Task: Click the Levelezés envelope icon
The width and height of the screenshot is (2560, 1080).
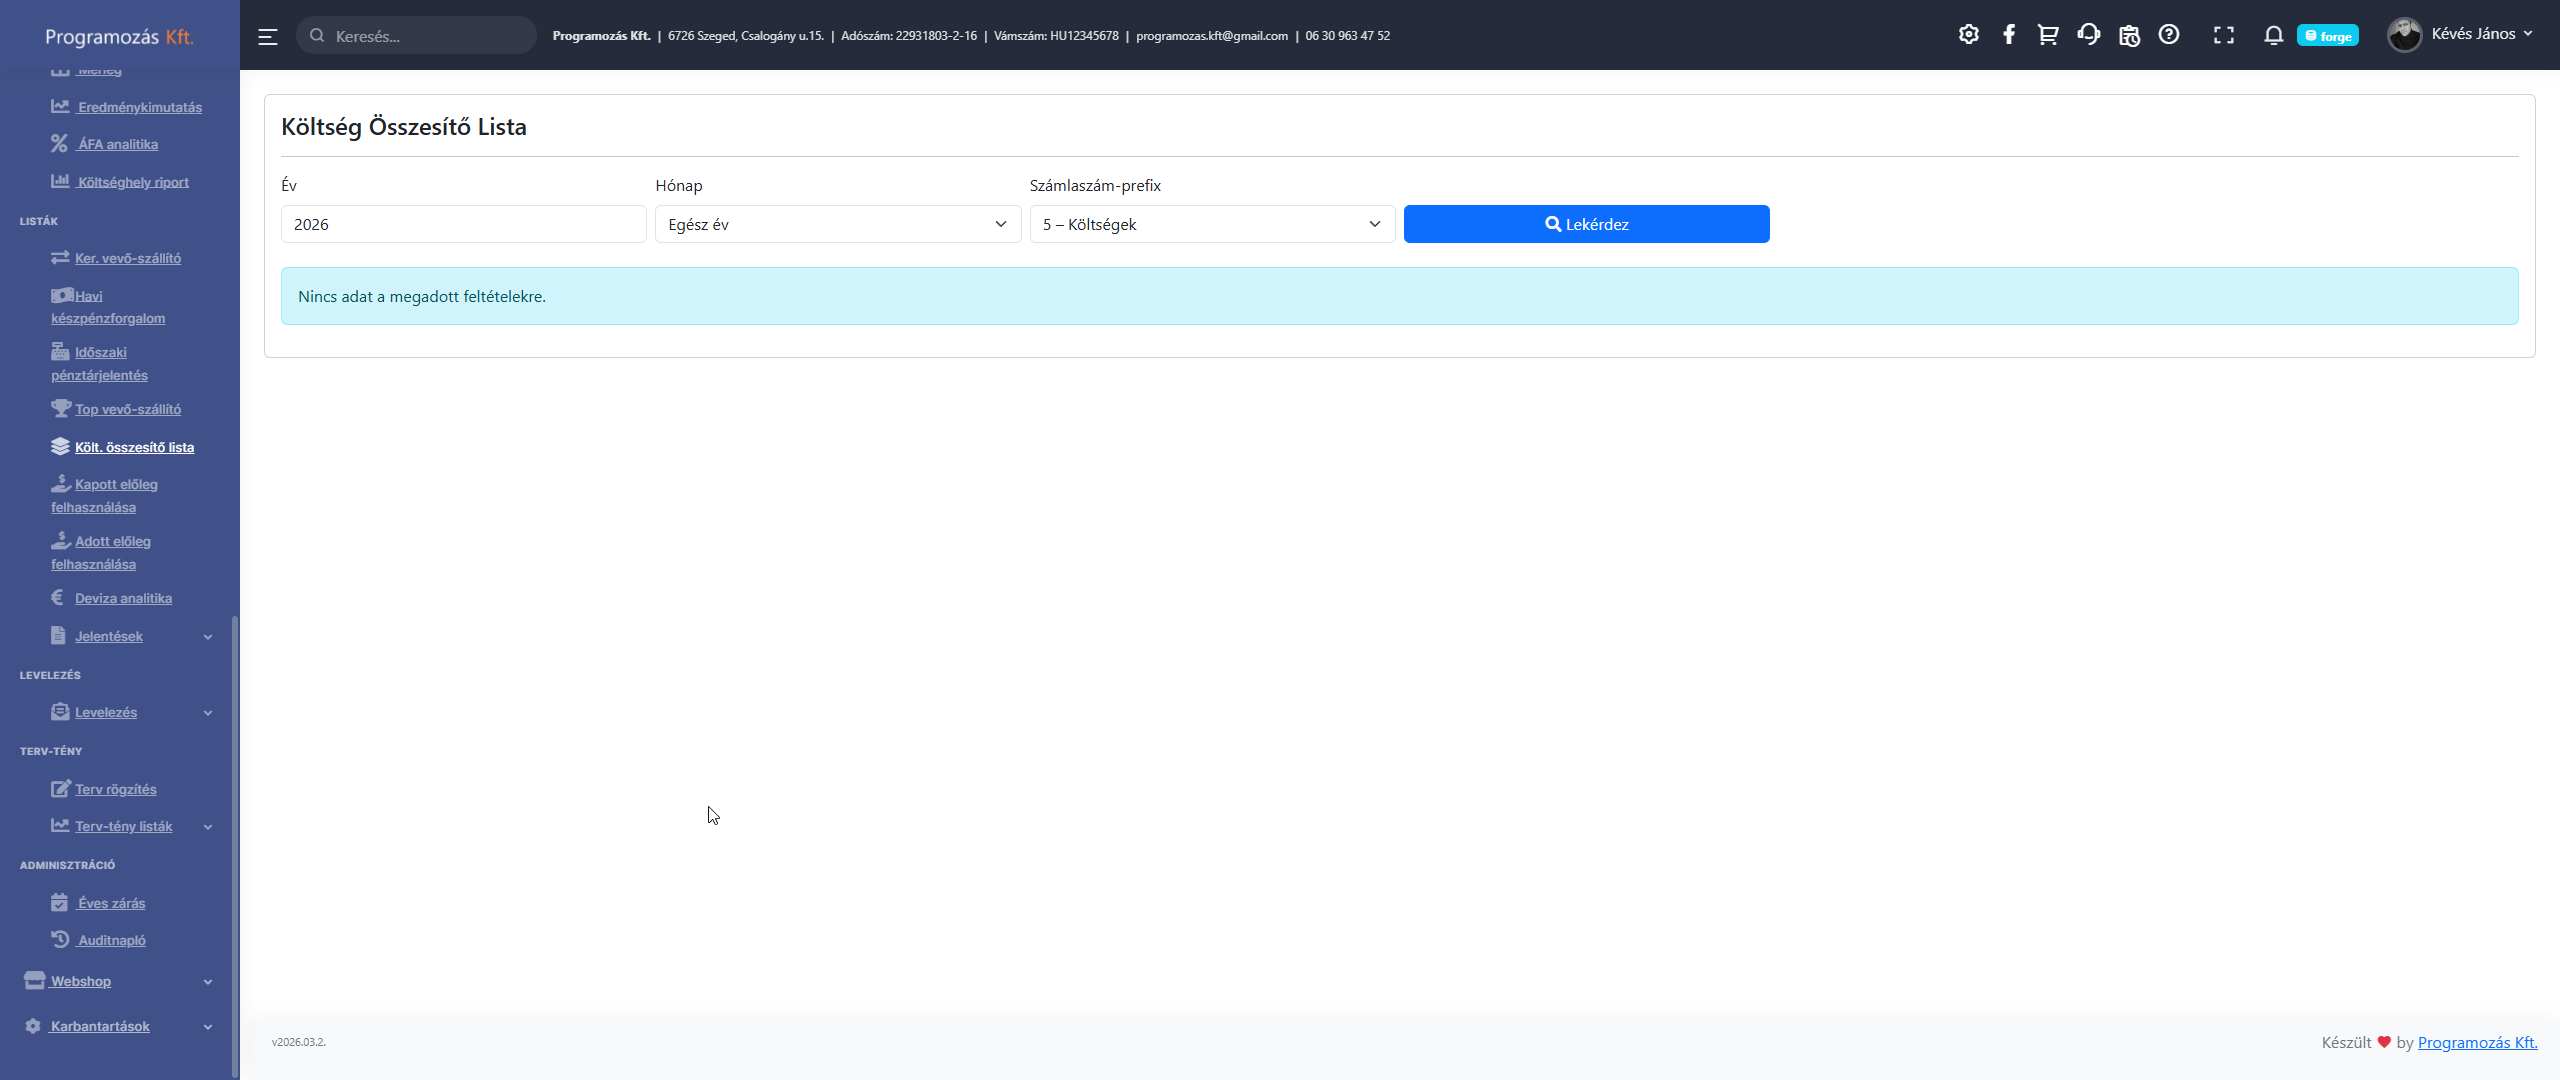Action: coord(60,711)
